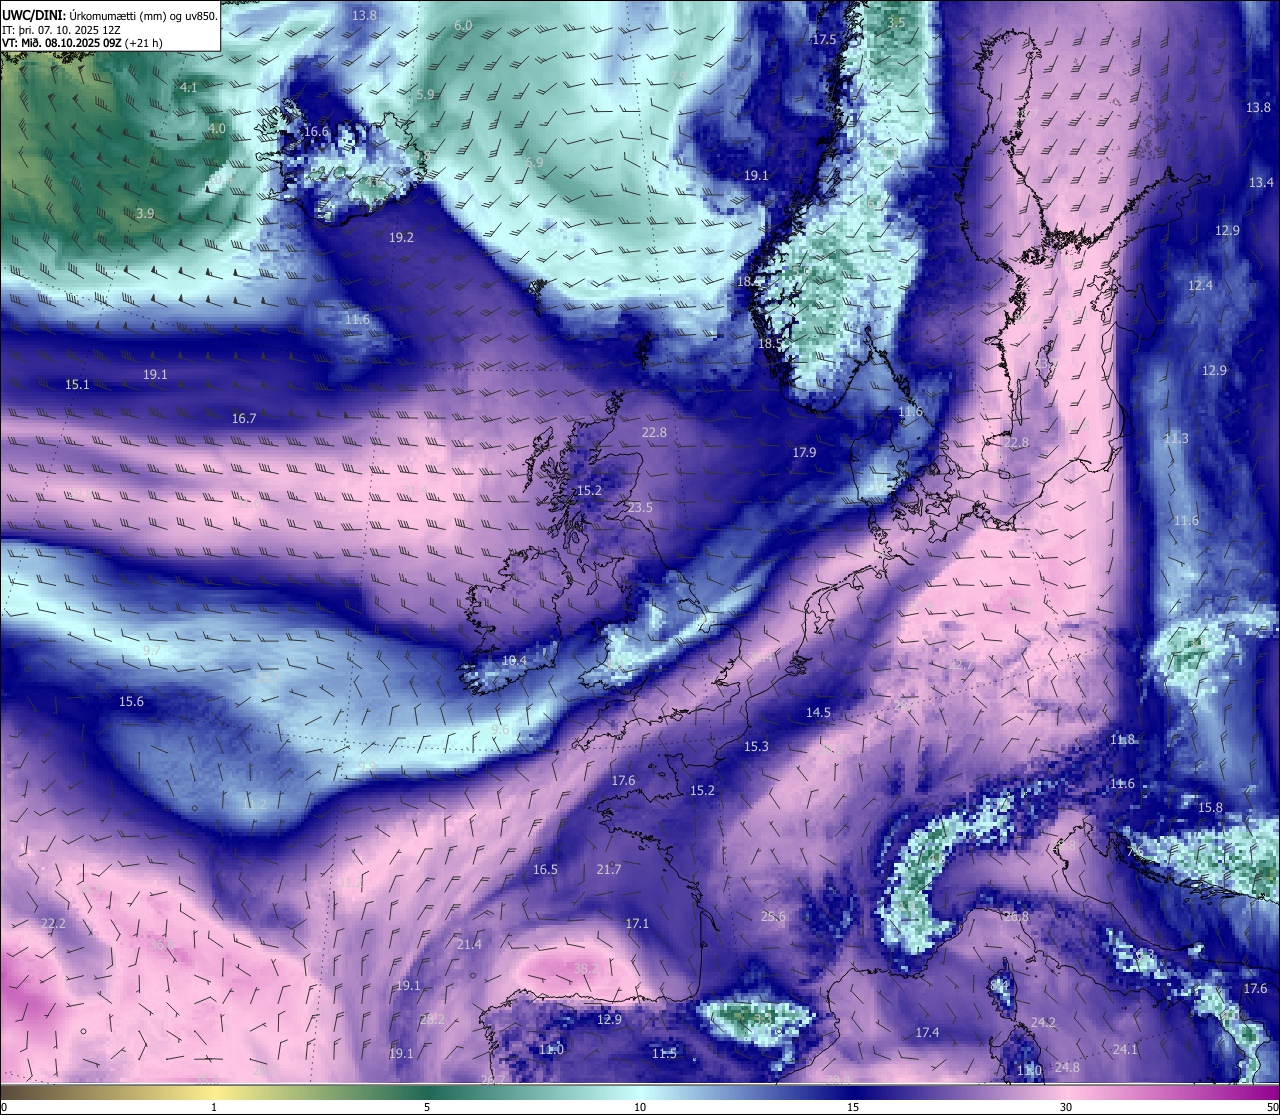Viewport: 1280px width, 1115px height.
Task: Click the 16.6 value over Iceland
Action: click(316, 131)
